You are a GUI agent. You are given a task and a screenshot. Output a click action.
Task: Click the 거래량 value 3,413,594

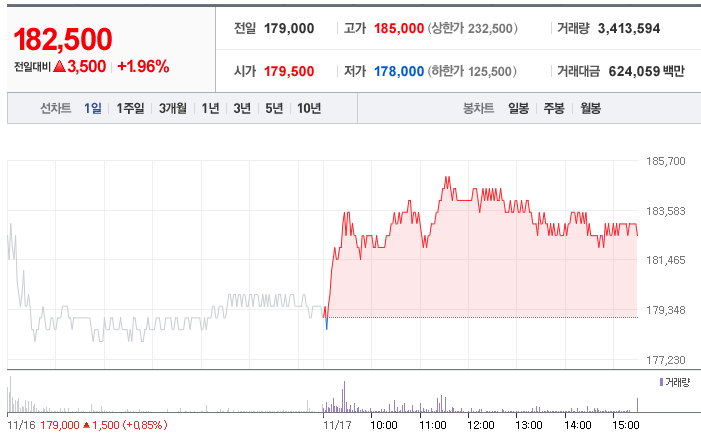[629, 28]
